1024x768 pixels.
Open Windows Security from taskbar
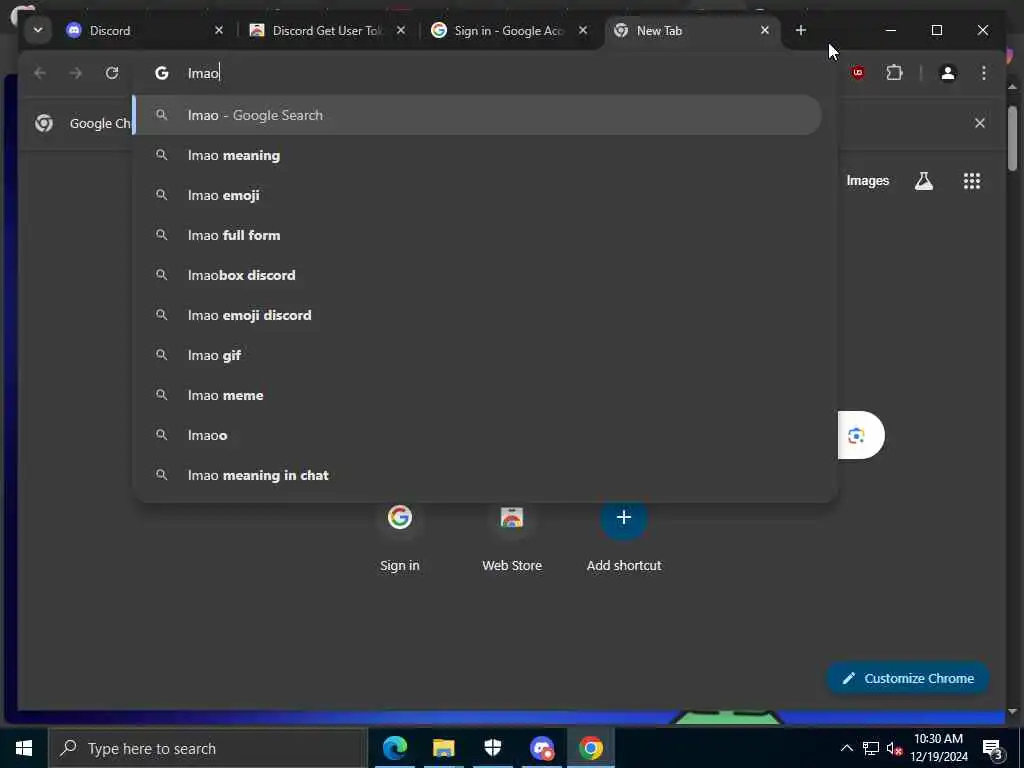tap(492, 748)
